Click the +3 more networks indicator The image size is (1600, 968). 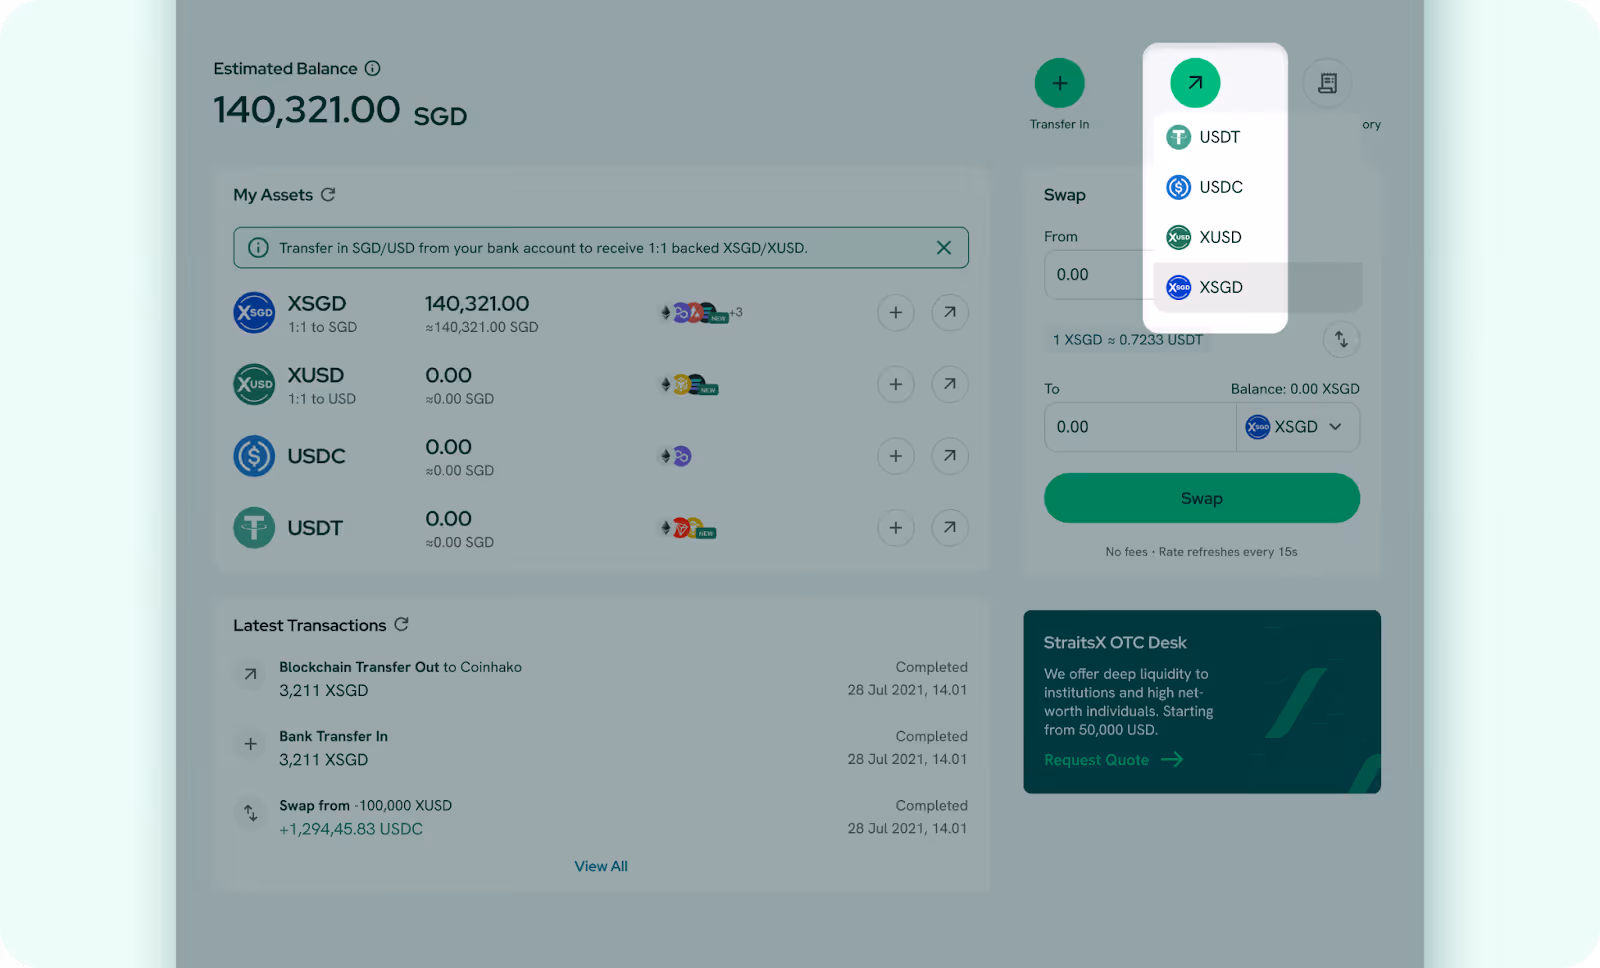tap(736, 312)
